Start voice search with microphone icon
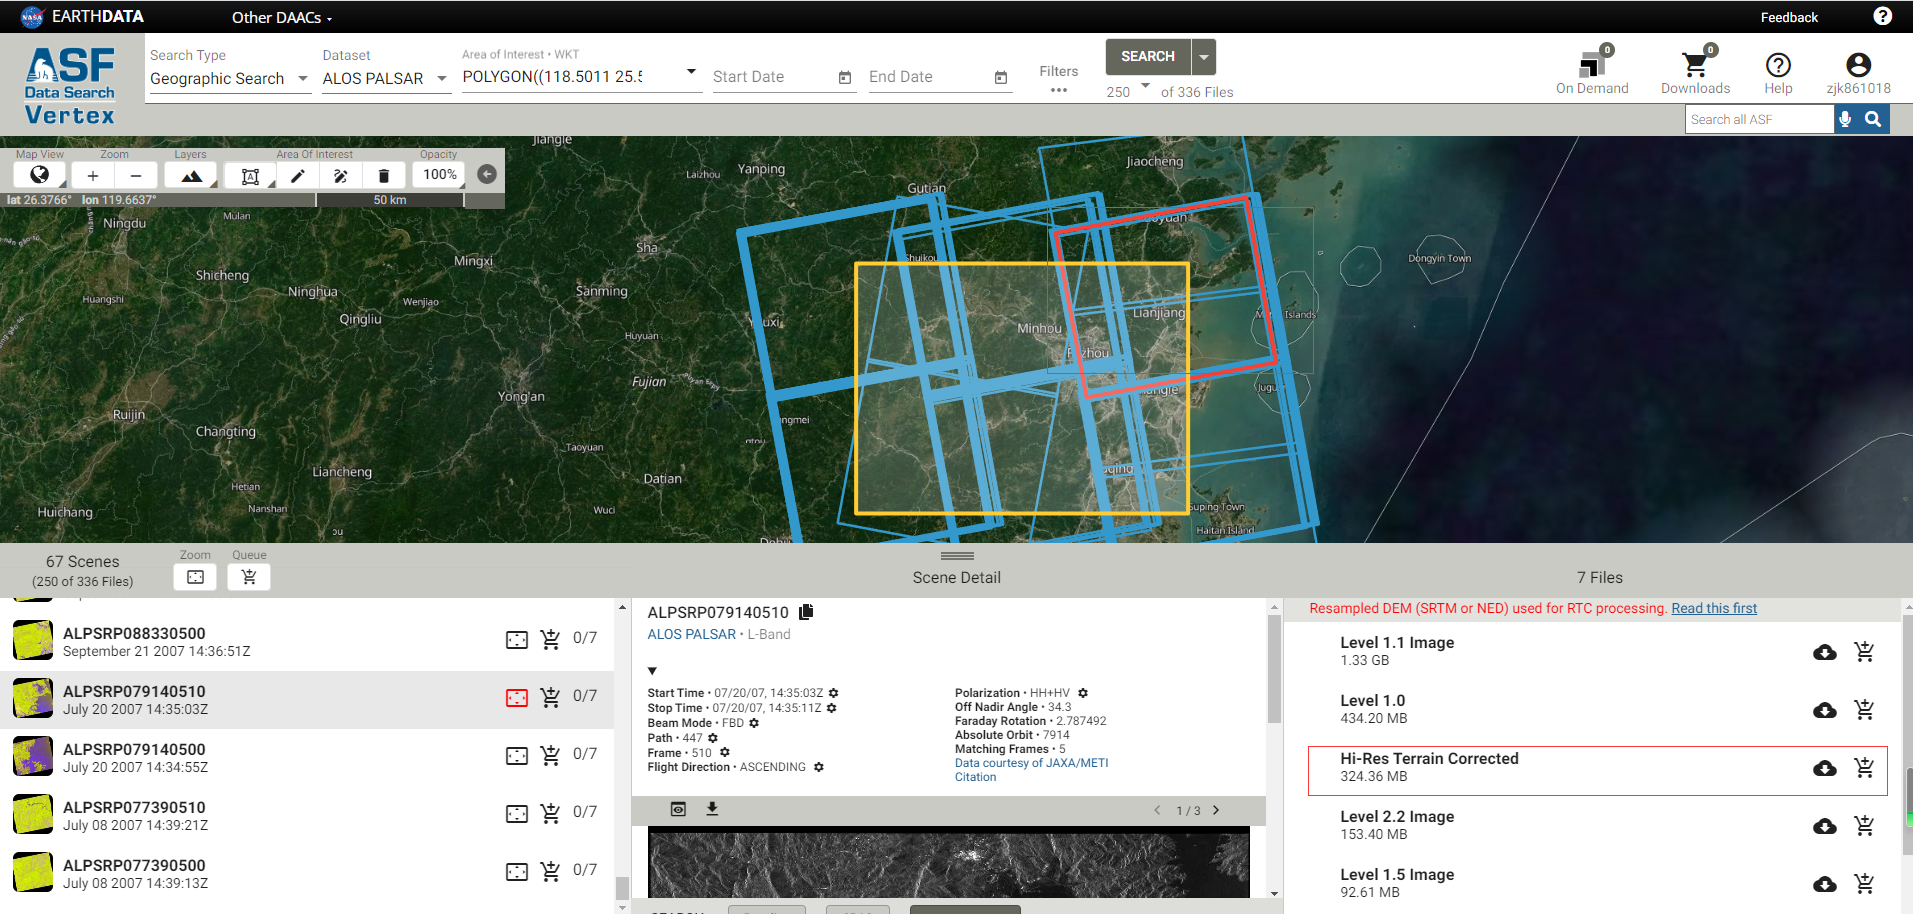This screenshot has width=1913, height=914. (1845, 119)
